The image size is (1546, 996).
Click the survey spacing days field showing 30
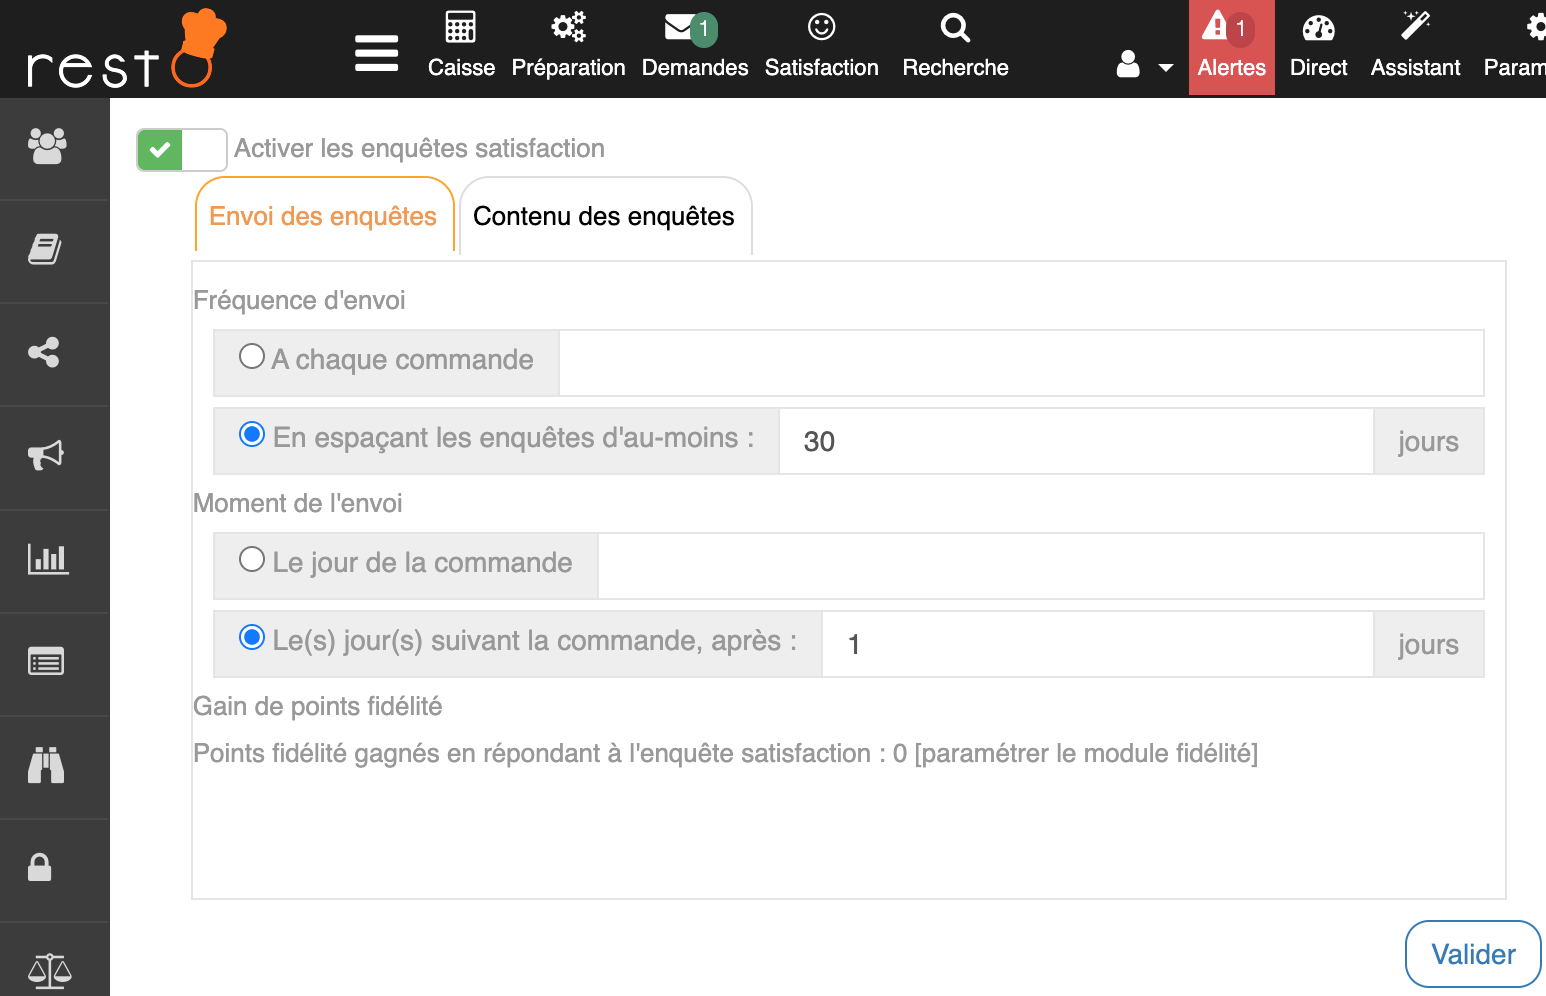[x=1075, y=441]
